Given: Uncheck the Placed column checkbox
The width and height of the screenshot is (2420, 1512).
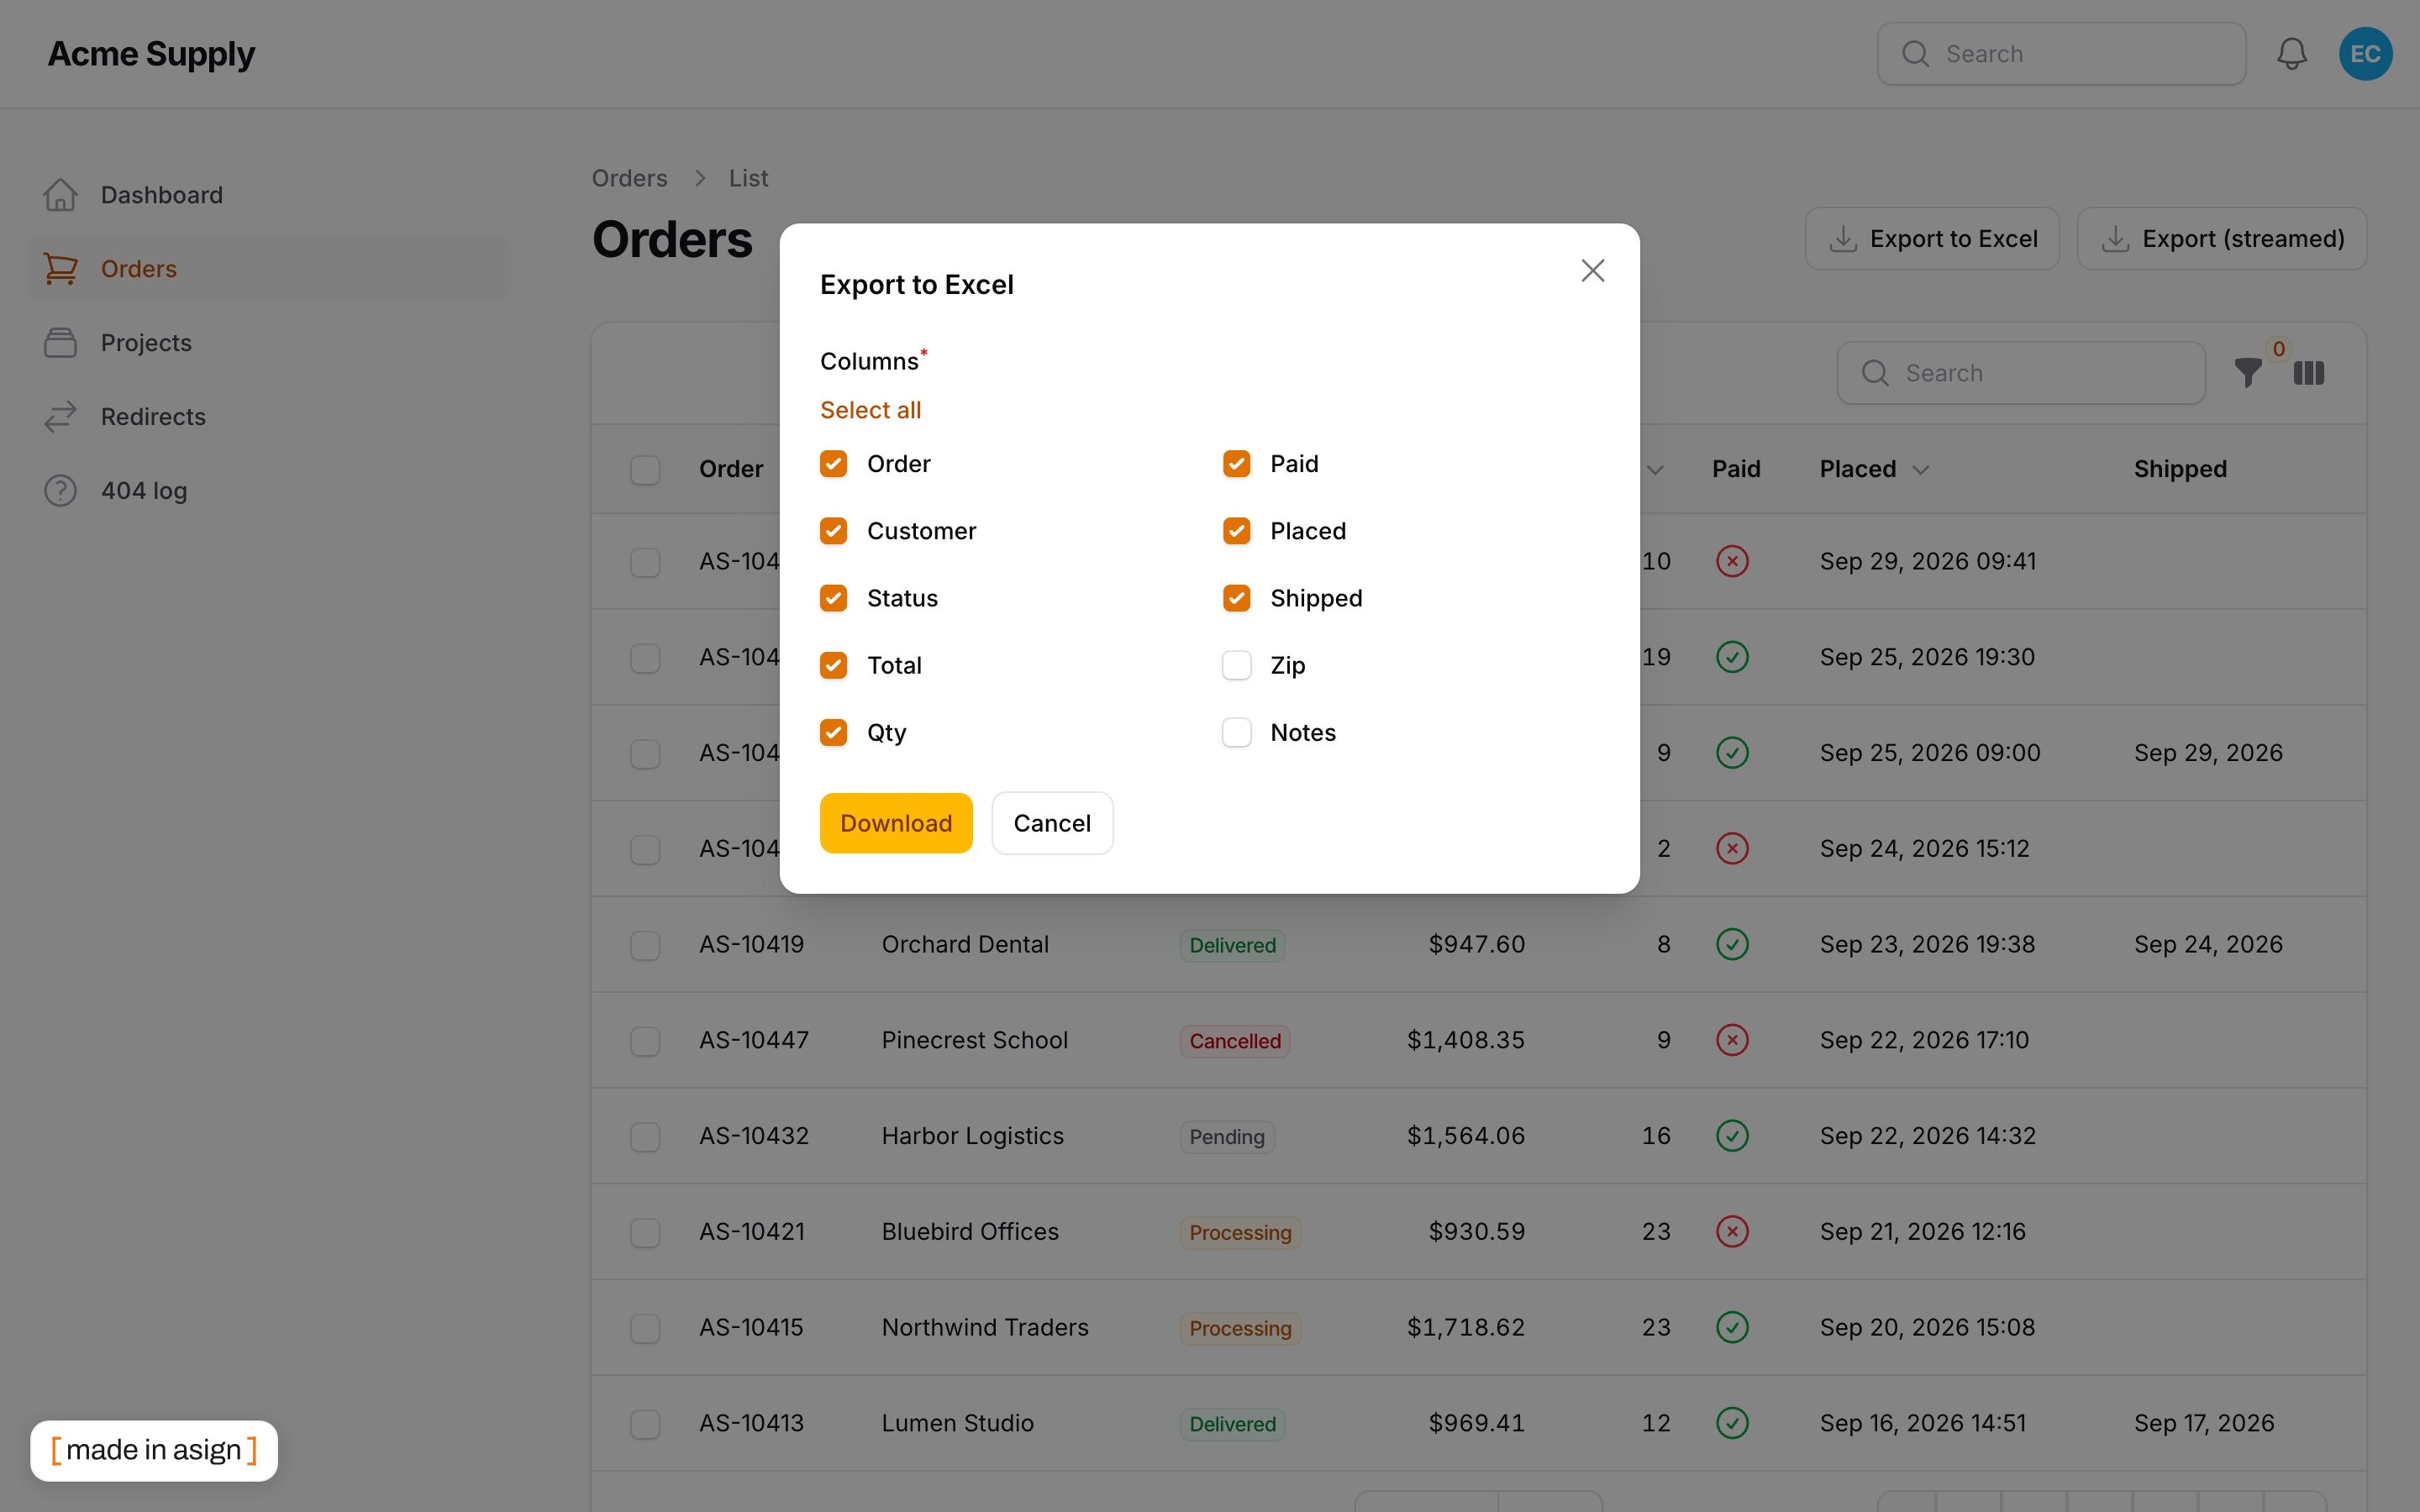Looking at the screenshot, I should (1236, 531).
